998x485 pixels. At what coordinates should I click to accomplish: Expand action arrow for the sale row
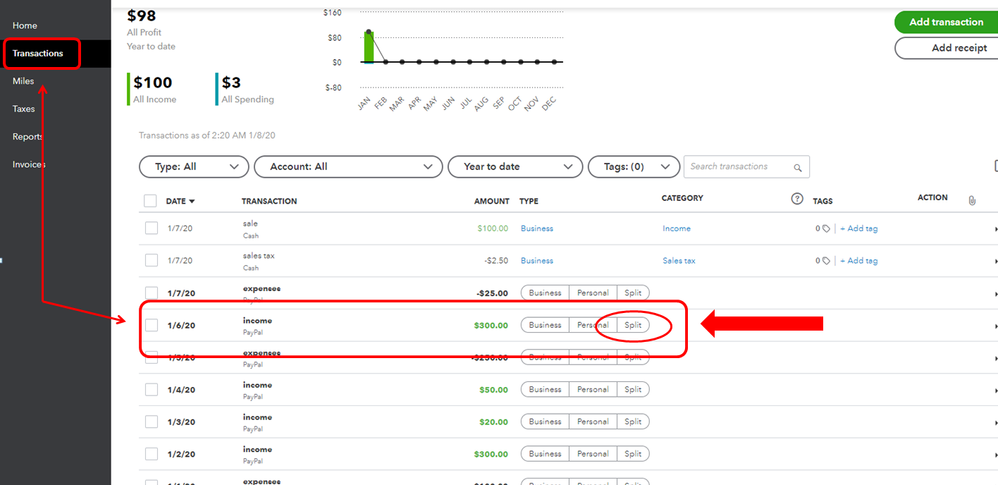(x=995, y=228)
